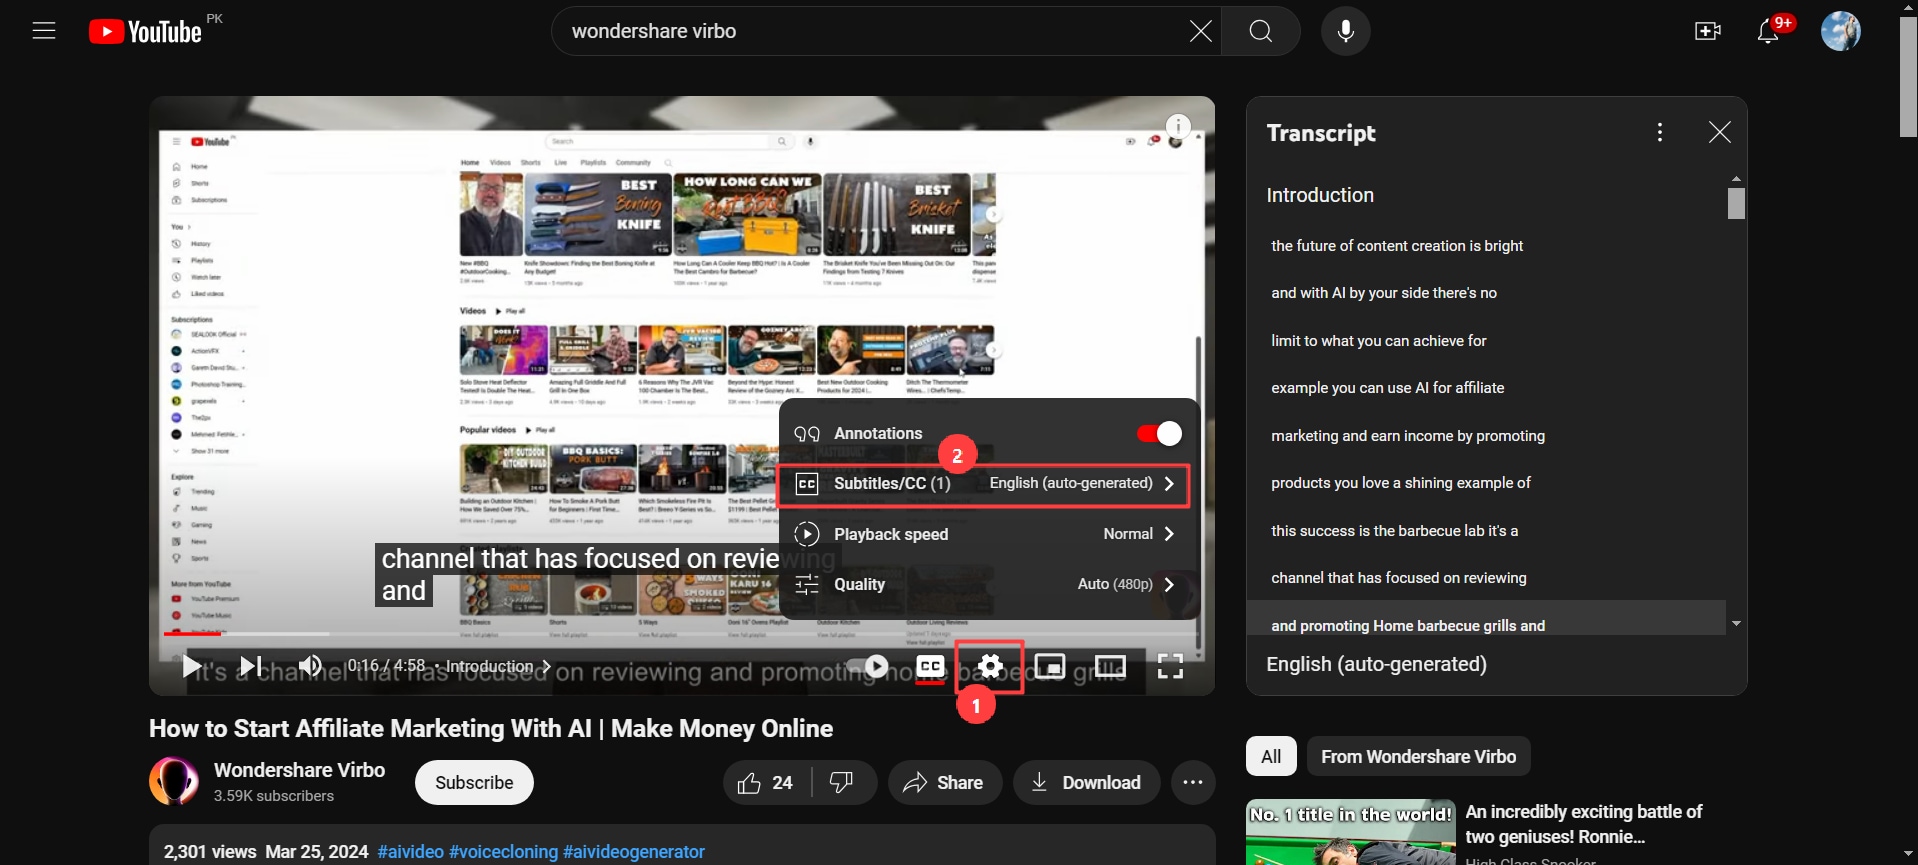Select From Wondershare Virbo chip
1918x865 pixels.
click(x=1418, y=756)
